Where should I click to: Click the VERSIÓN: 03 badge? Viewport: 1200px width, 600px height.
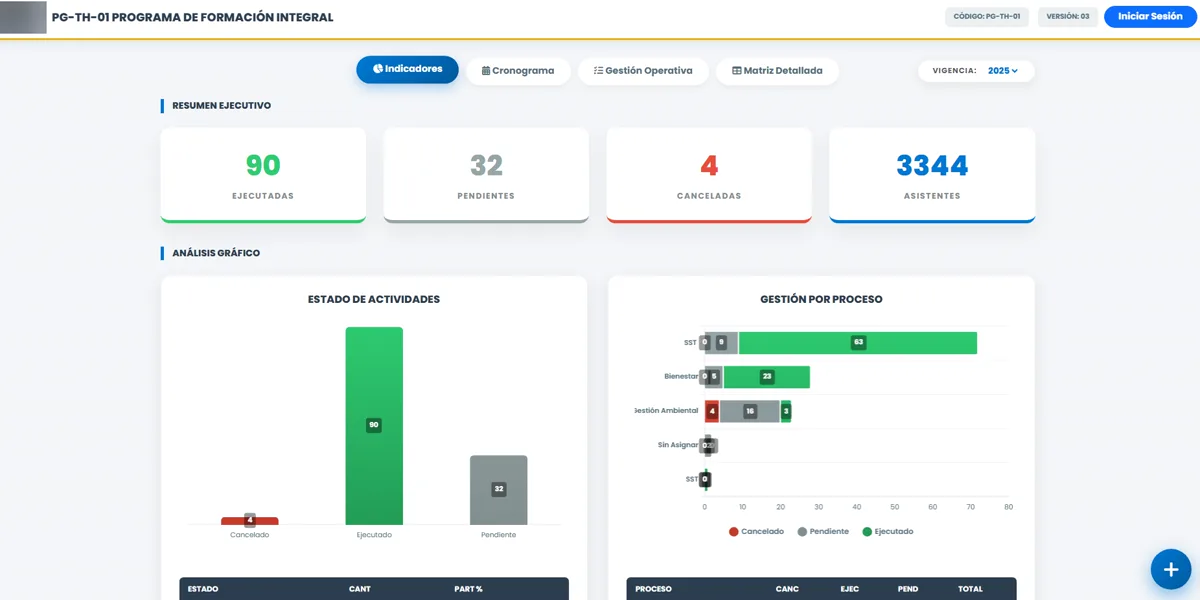coord(1068,17)
